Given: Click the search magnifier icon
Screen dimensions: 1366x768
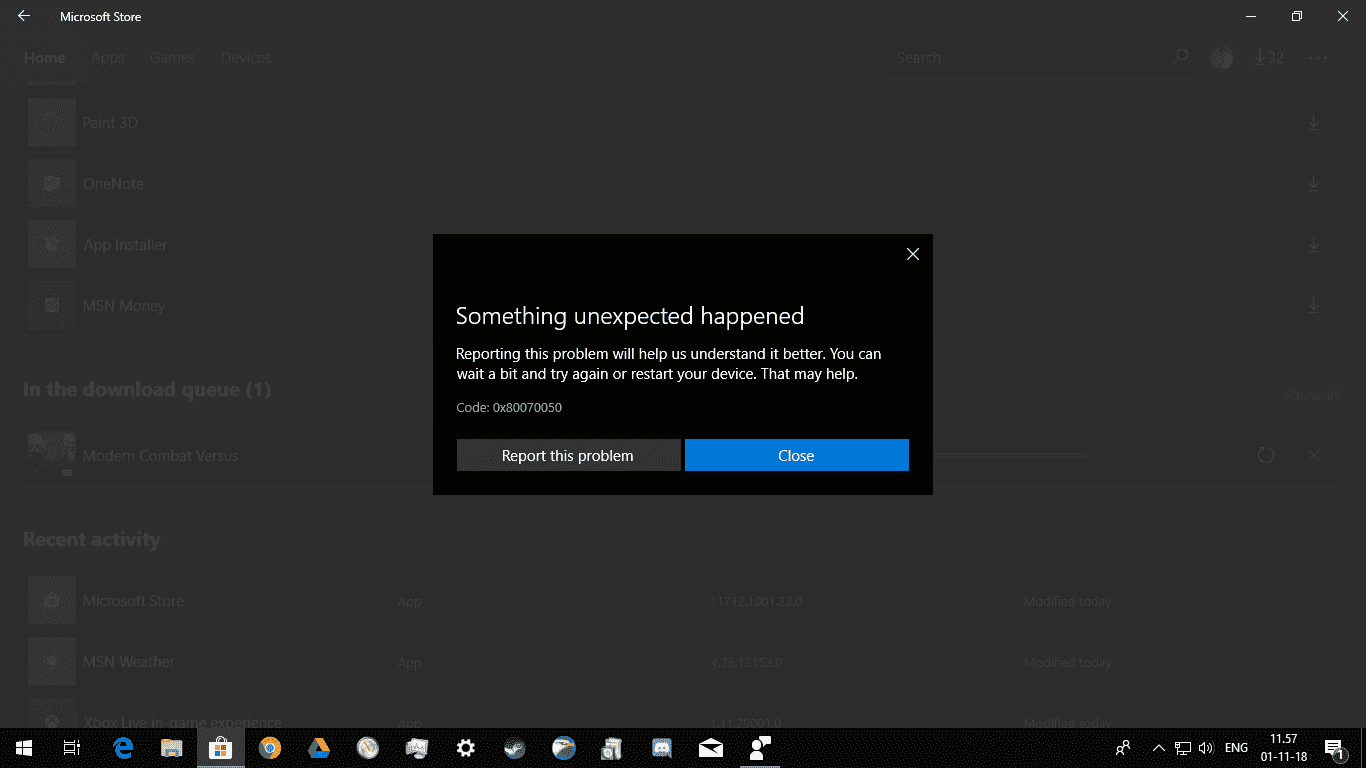Looking at the screenshot, I should (1180, 57).
